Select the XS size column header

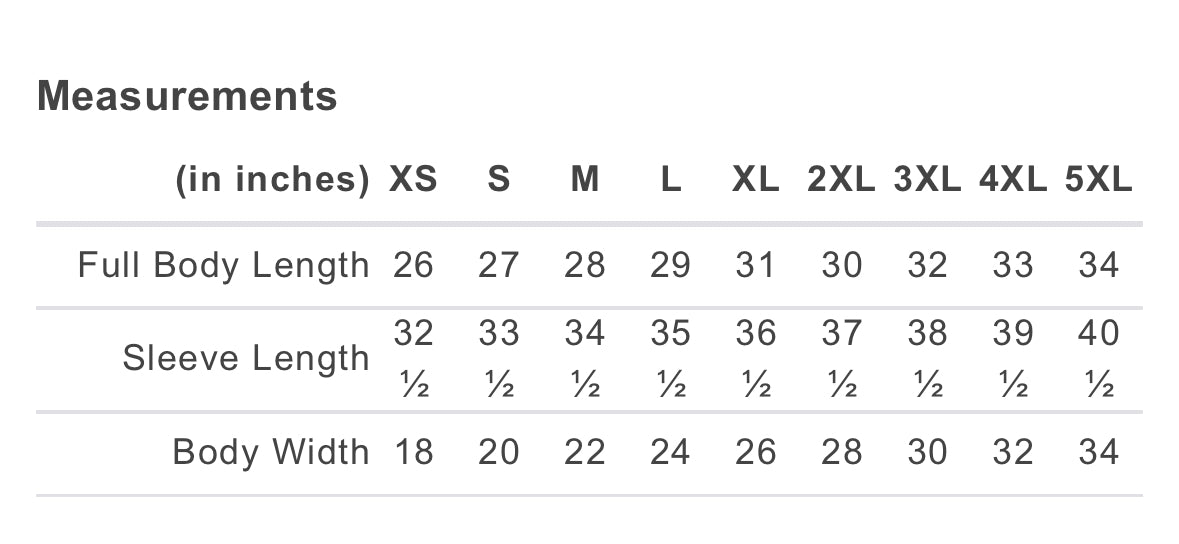coord(413,179)
